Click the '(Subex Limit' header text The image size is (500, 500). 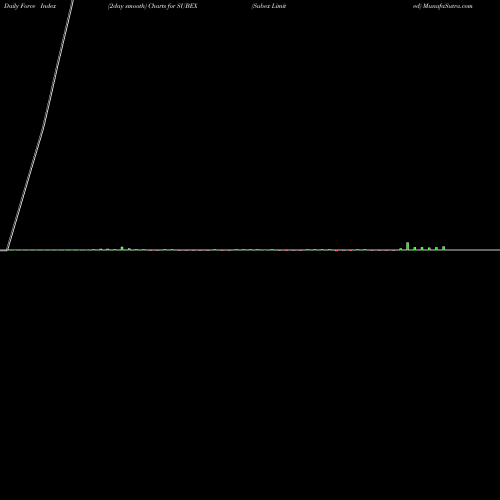269,6
